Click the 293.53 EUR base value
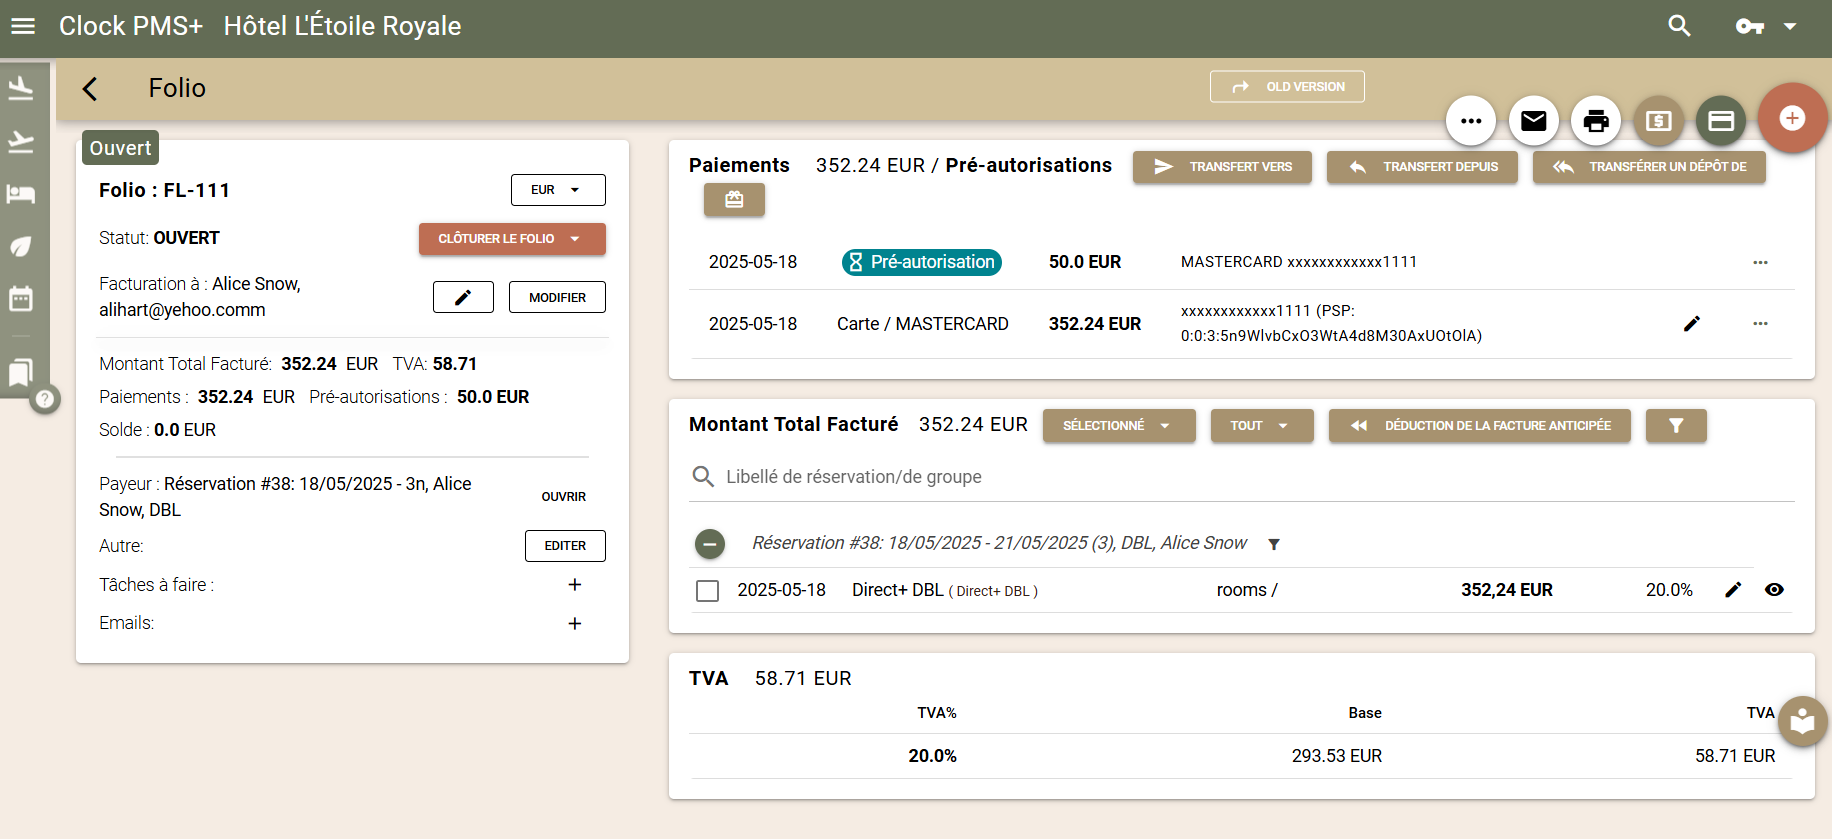 click(x=1337, y=756)
